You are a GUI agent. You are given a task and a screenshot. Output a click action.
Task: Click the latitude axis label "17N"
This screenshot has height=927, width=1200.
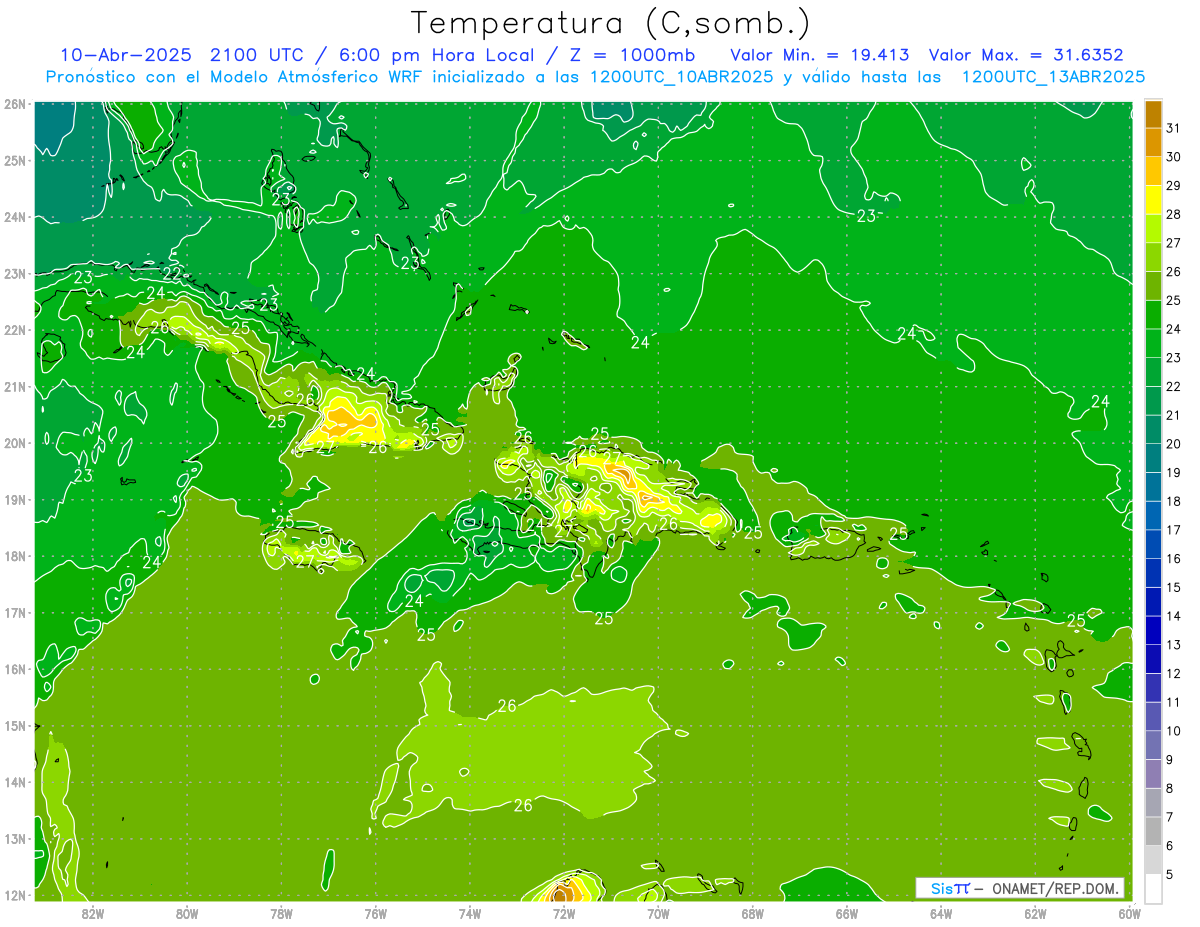tap(15, 612)
